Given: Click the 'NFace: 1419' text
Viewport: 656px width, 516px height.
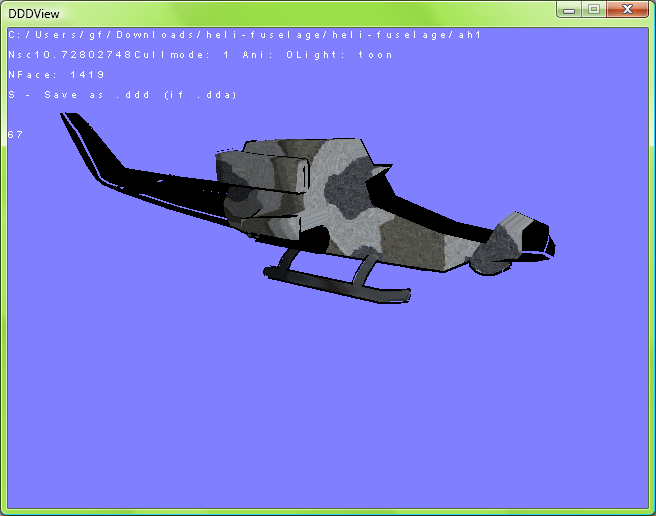Looking at the screenshot, I should click(x=56, y=75).
